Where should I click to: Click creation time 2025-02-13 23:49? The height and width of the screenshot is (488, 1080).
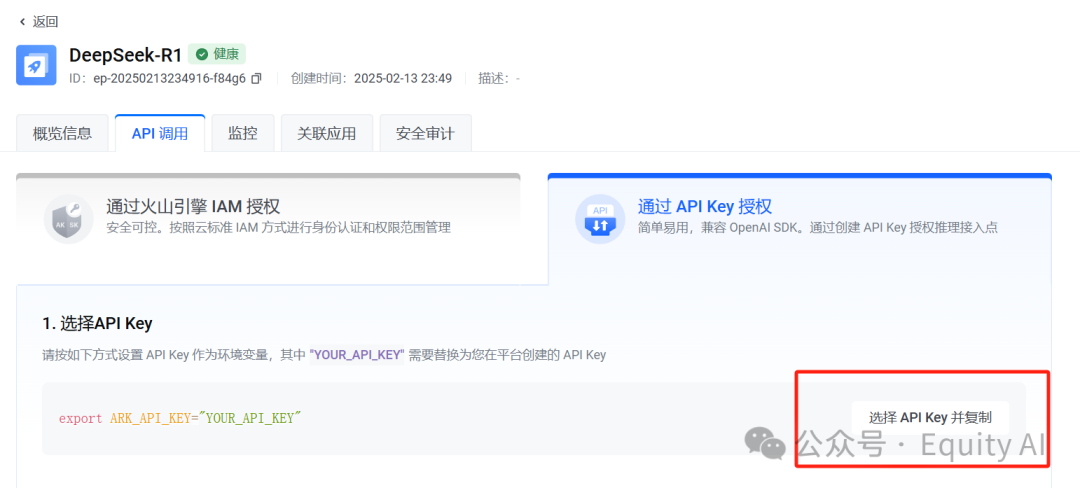pyautogui.click(x=403, y=78)
